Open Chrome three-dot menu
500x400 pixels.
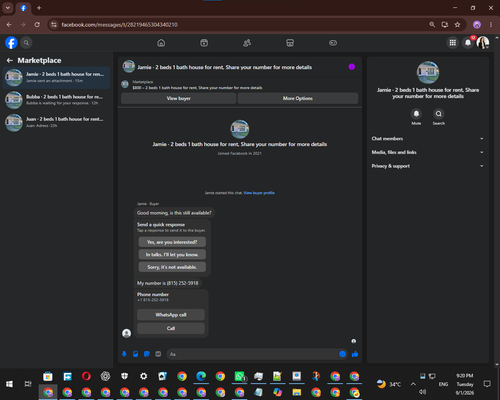point(491,25)
